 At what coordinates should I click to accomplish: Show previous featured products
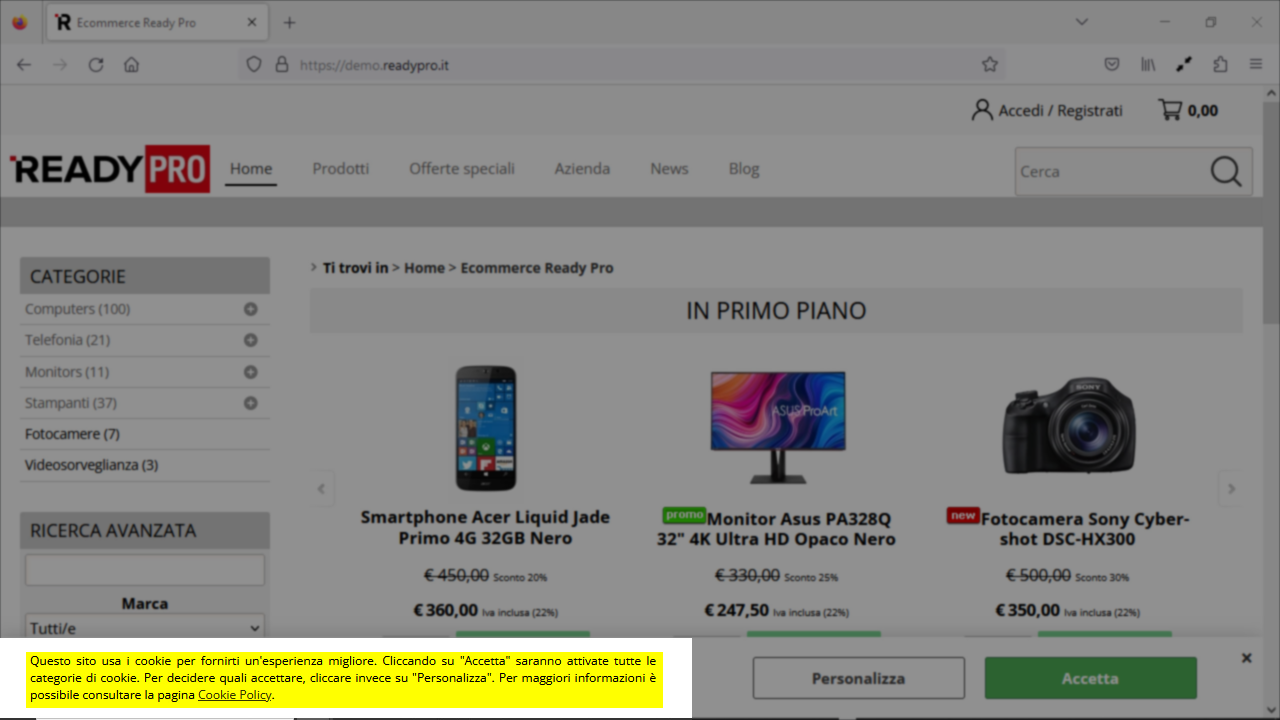click(321, 489)
